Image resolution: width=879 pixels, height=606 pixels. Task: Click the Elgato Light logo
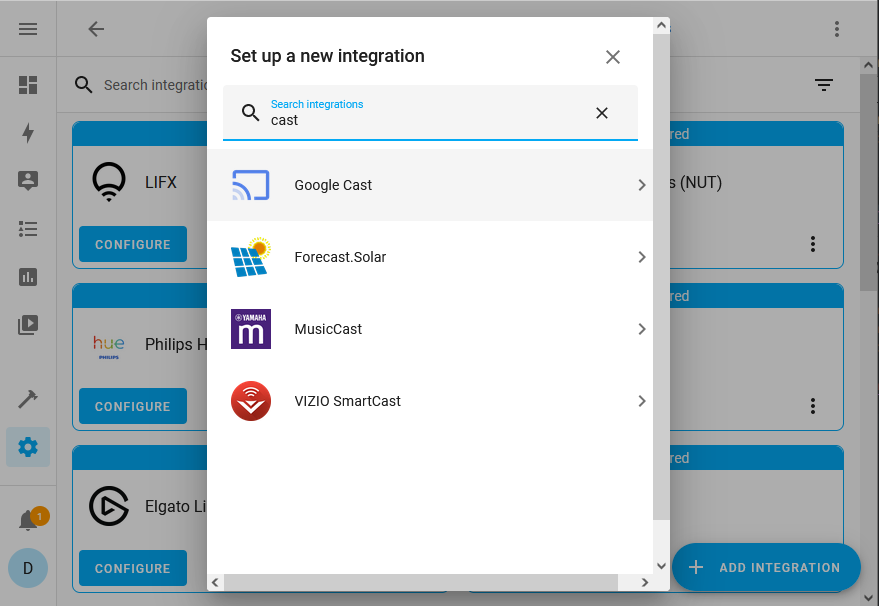point(109,506)
